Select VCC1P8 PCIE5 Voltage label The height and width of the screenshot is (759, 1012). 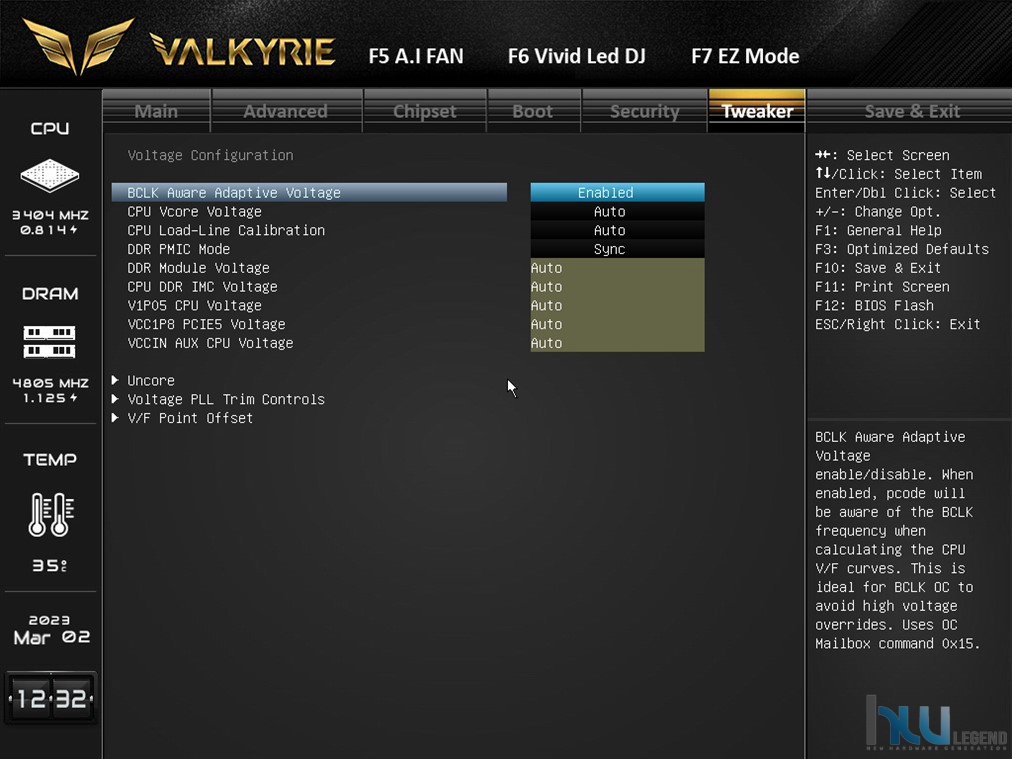point(206,323)
